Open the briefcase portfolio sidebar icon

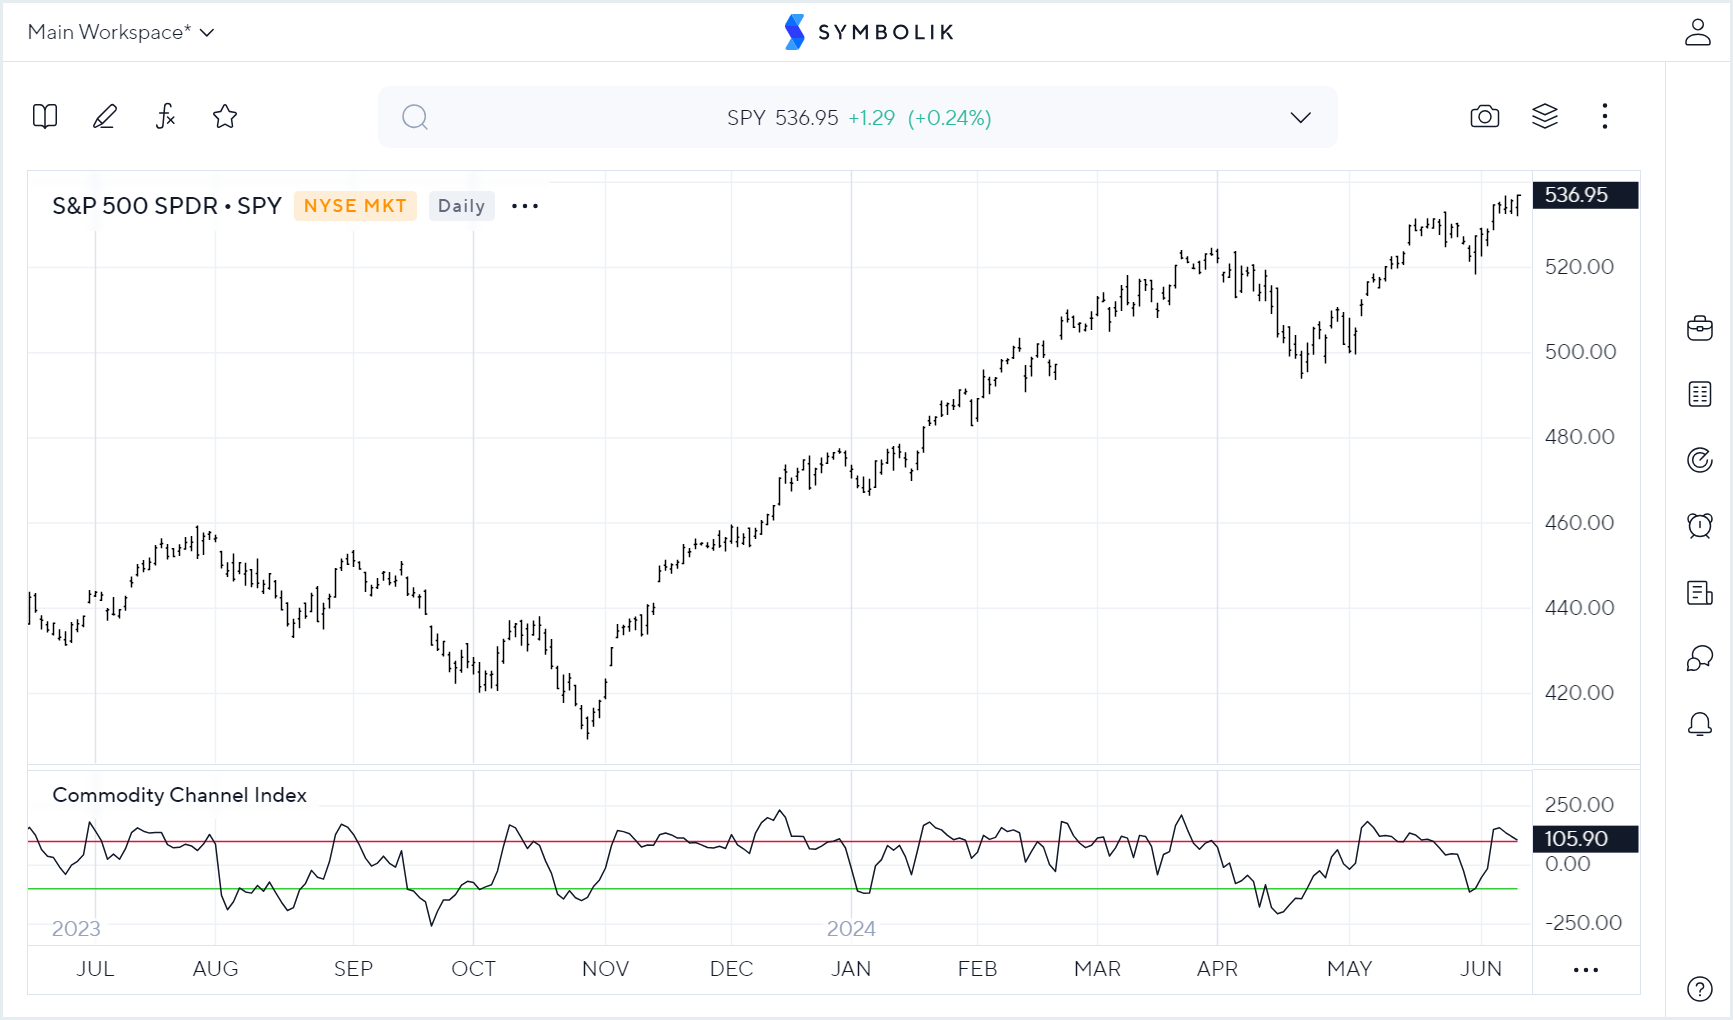1700,328
